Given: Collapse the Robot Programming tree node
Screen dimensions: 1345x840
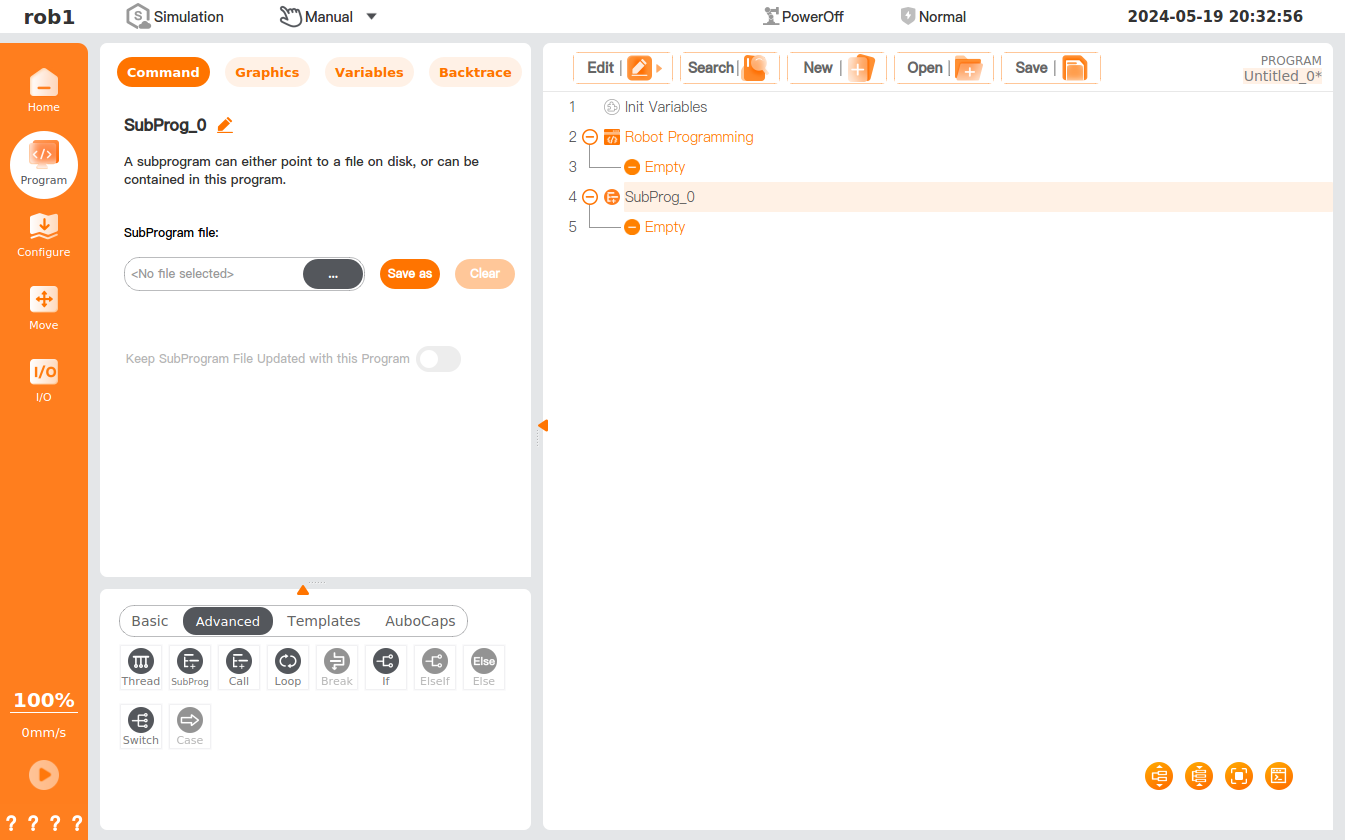Looking at the screenshot, I should coord(590,137).
